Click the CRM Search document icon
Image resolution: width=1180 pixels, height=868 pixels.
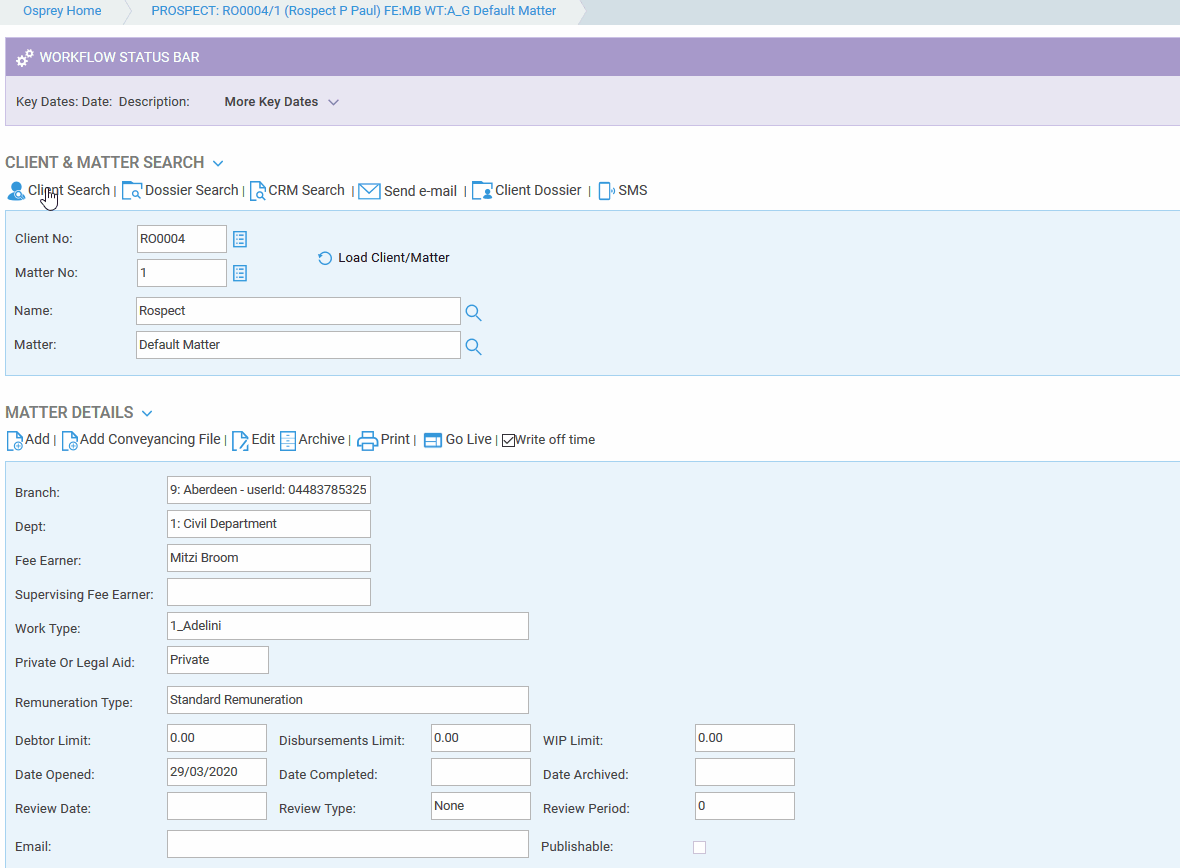click(257, 191)
